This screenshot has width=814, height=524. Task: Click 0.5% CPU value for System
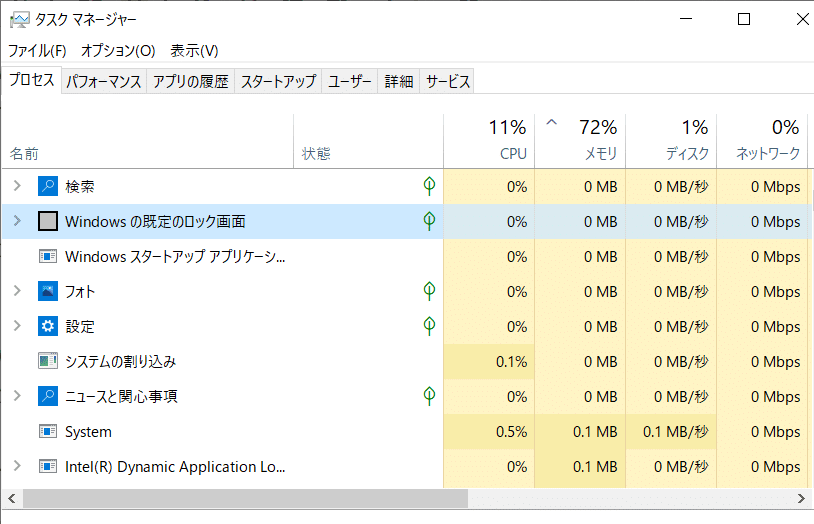pyautogui.click(x=511, y=432)
